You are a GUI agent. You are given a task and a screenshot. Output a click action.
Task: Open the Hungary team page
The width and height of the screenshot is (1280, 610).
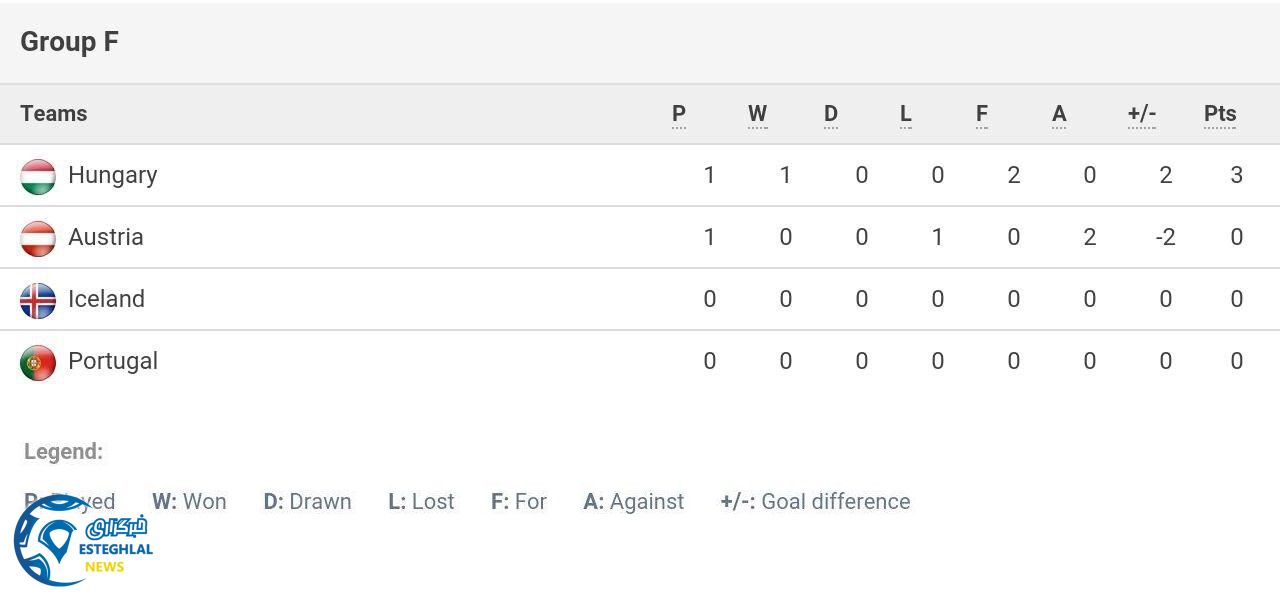coord(112,174)
